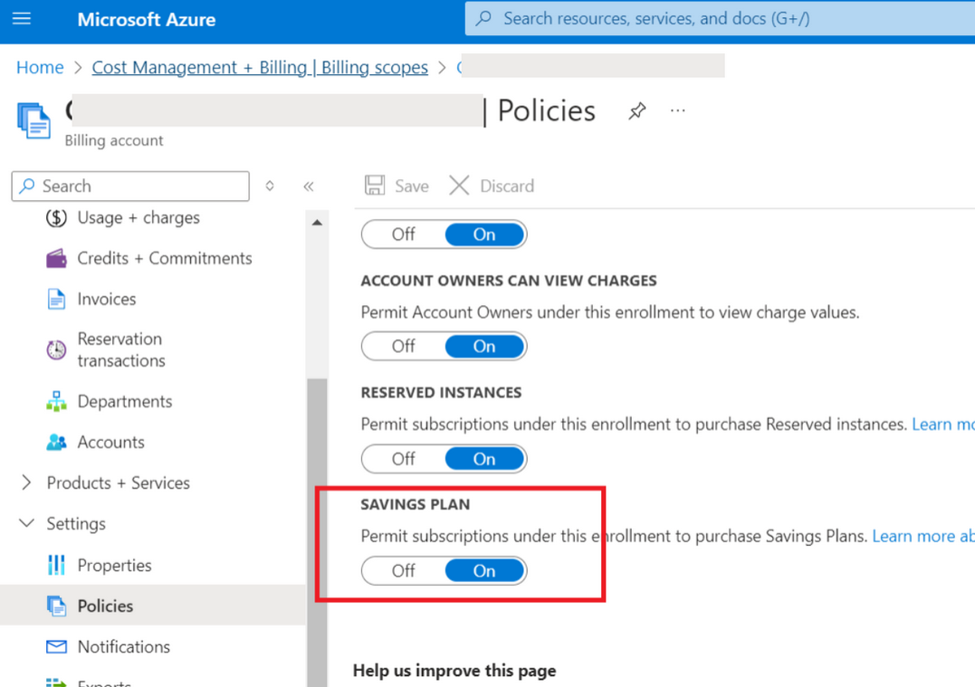Open the more options ellipsis next to Policies
Viewport: 975px width, 687px height.
678,111
